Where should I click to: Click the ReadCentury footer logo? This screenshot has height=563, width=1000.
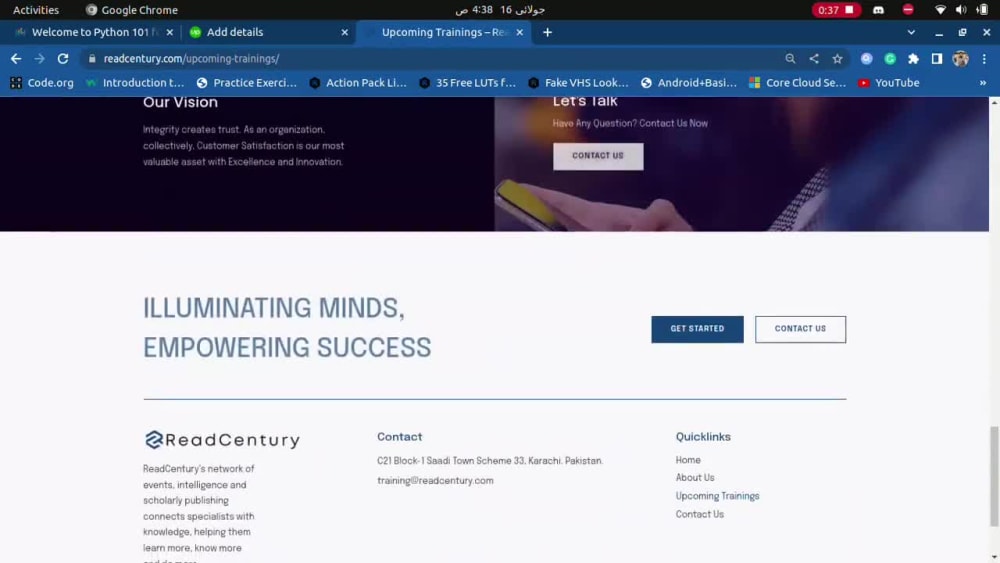coord(222,440)
